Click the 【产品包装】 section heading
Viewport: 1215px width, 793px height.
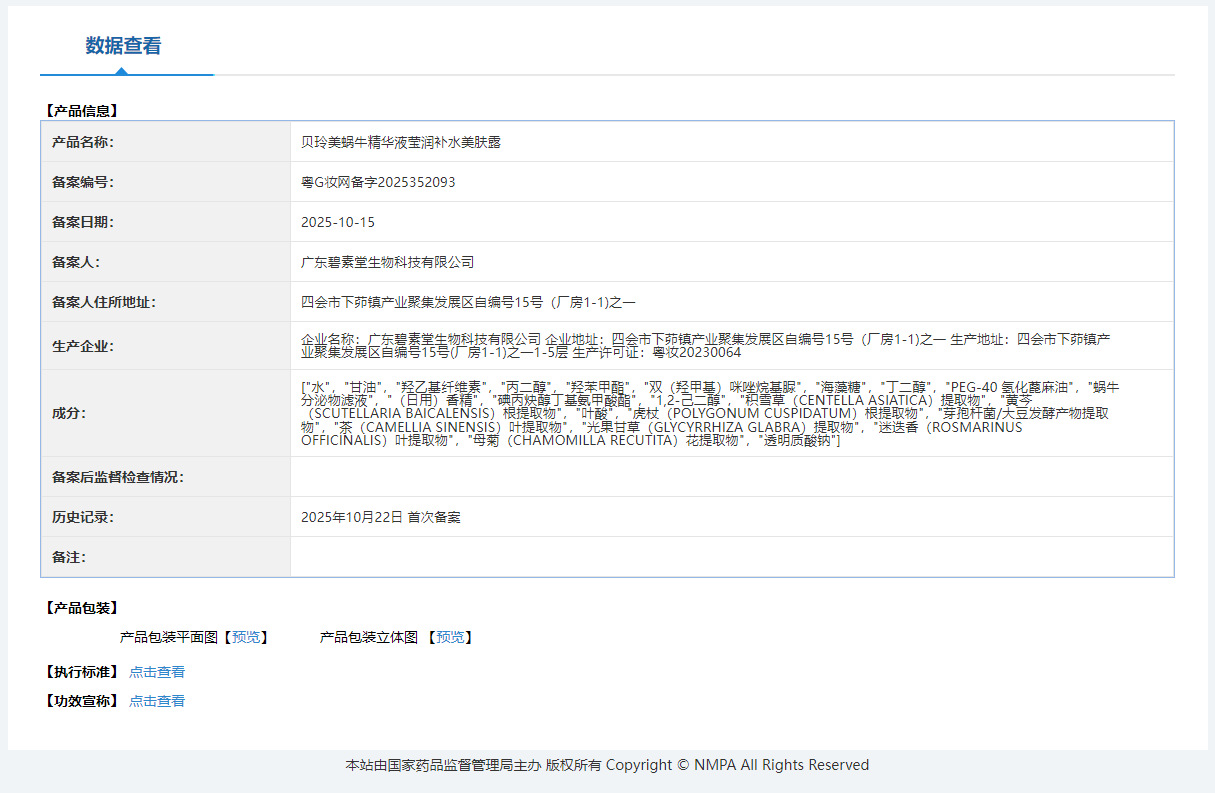[81, 608]
